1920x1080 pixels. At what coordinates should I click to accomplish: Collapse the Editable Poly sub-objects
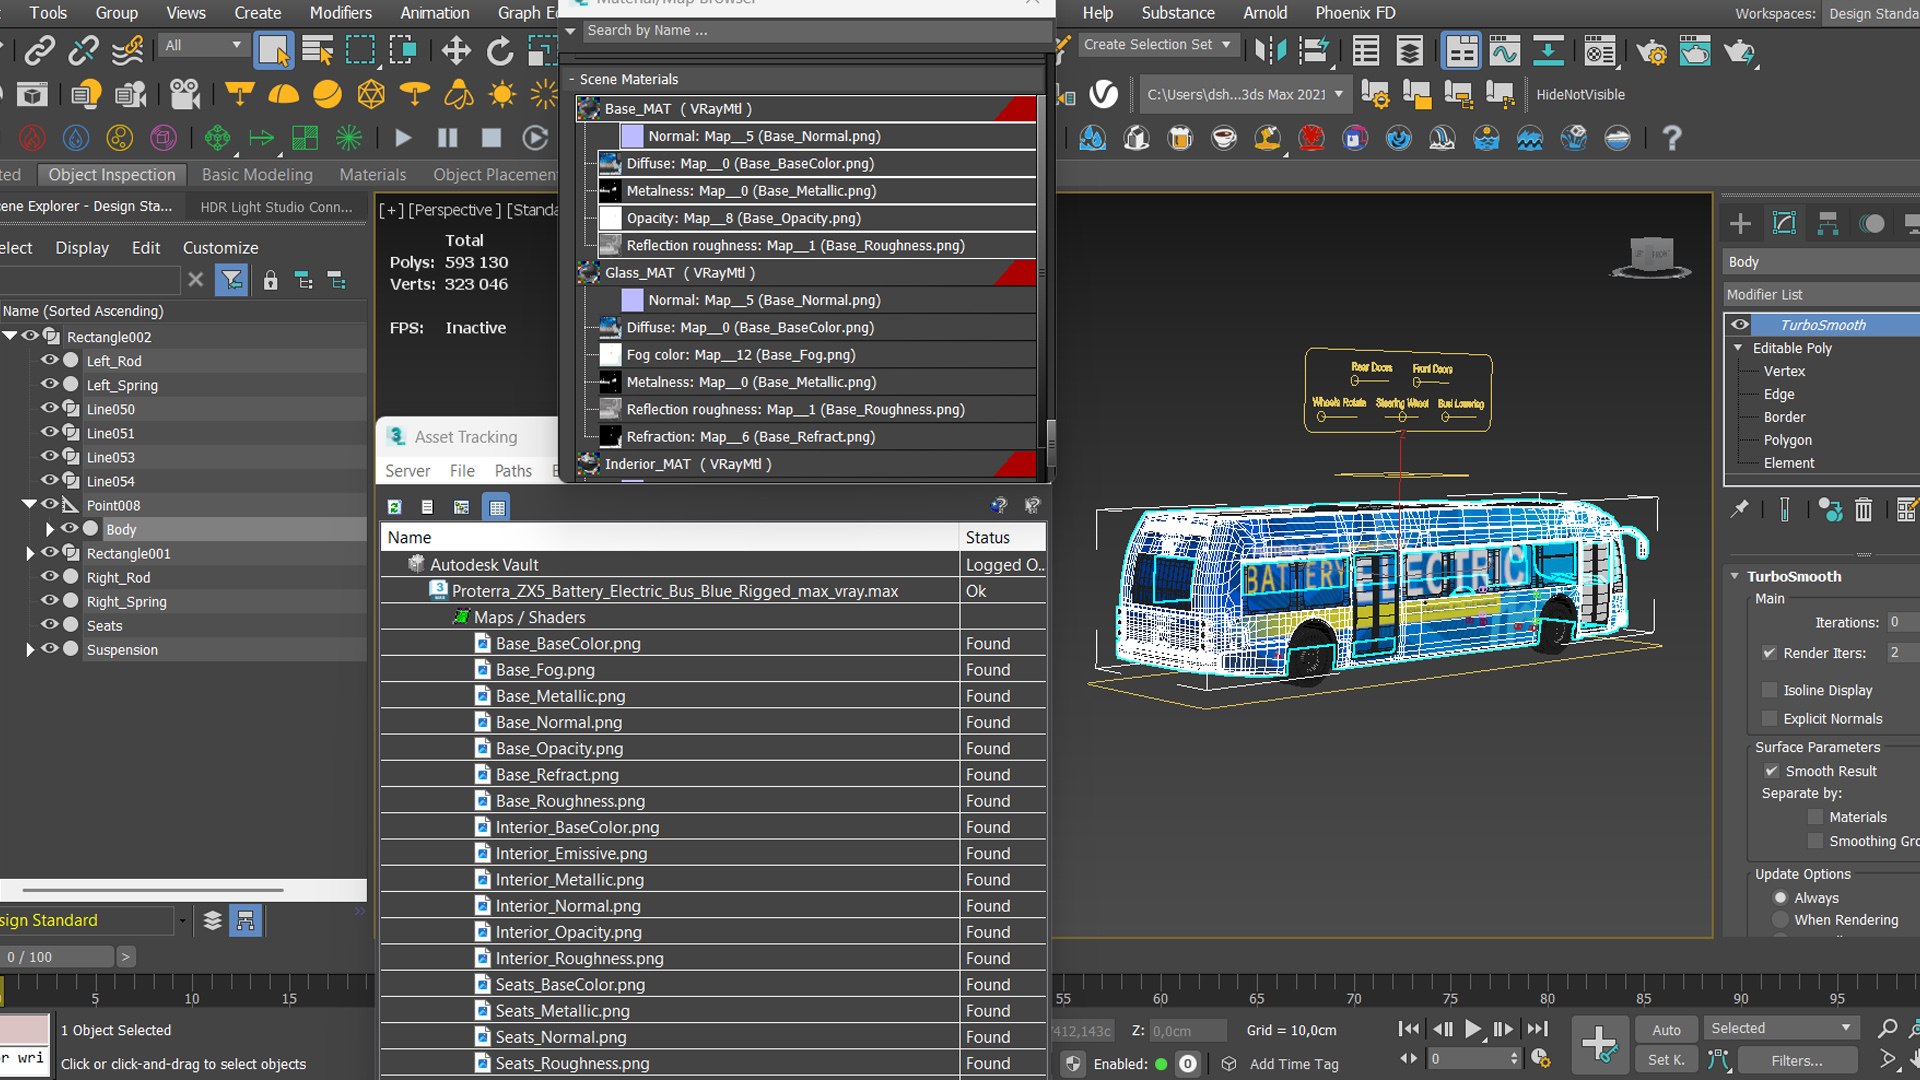point(1738,348)
